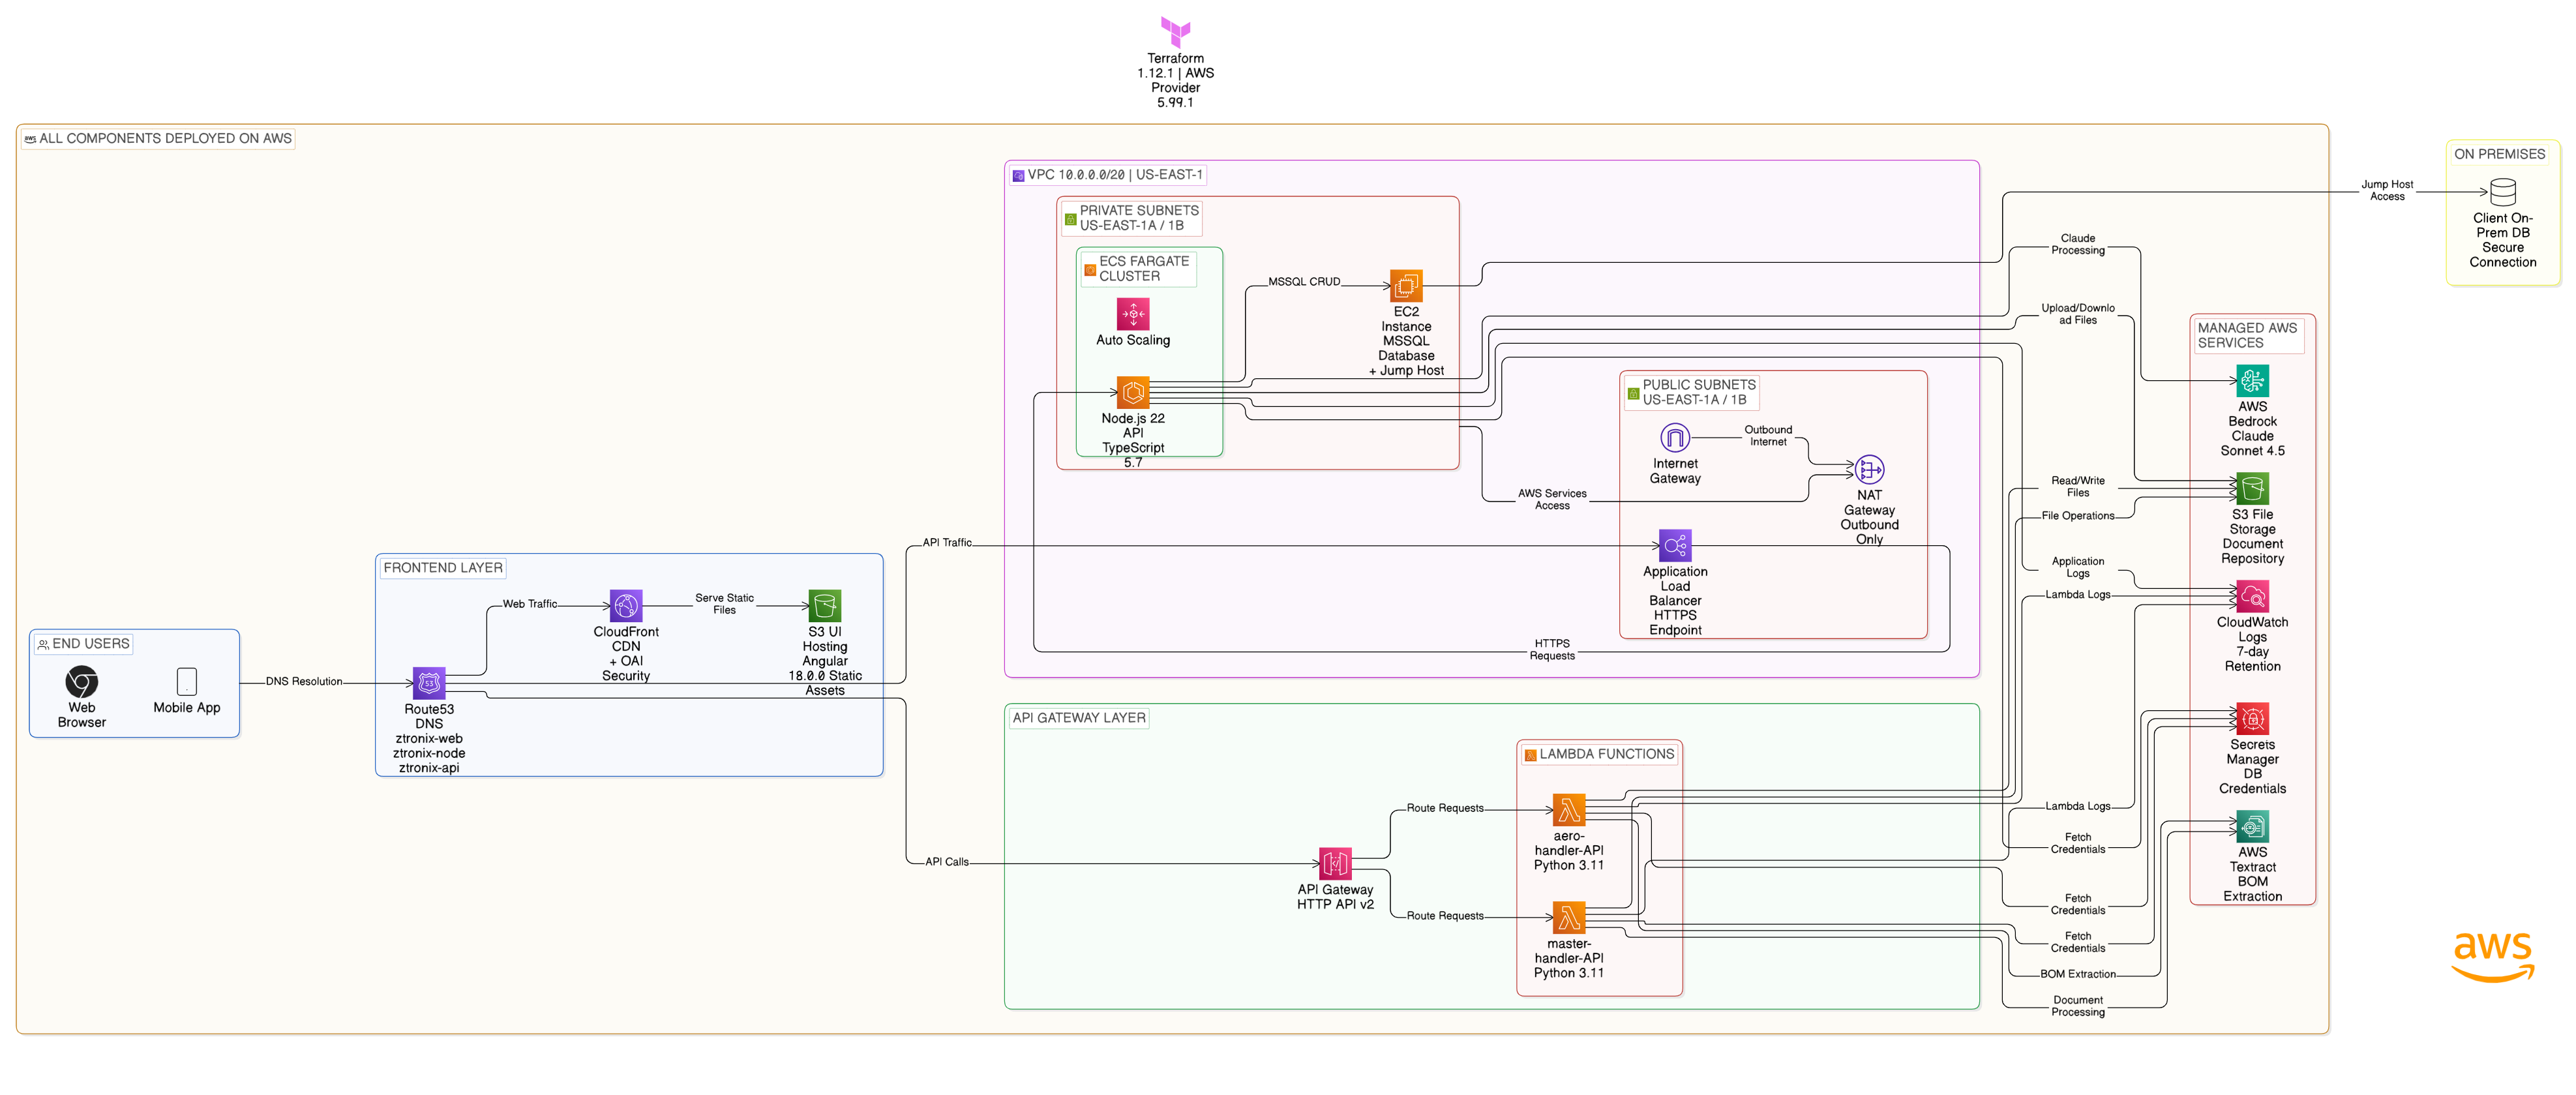This screenshot has height=1095, width=2576.
Task: Click the AWS Textract icon
Action: tap(2252, 826)
